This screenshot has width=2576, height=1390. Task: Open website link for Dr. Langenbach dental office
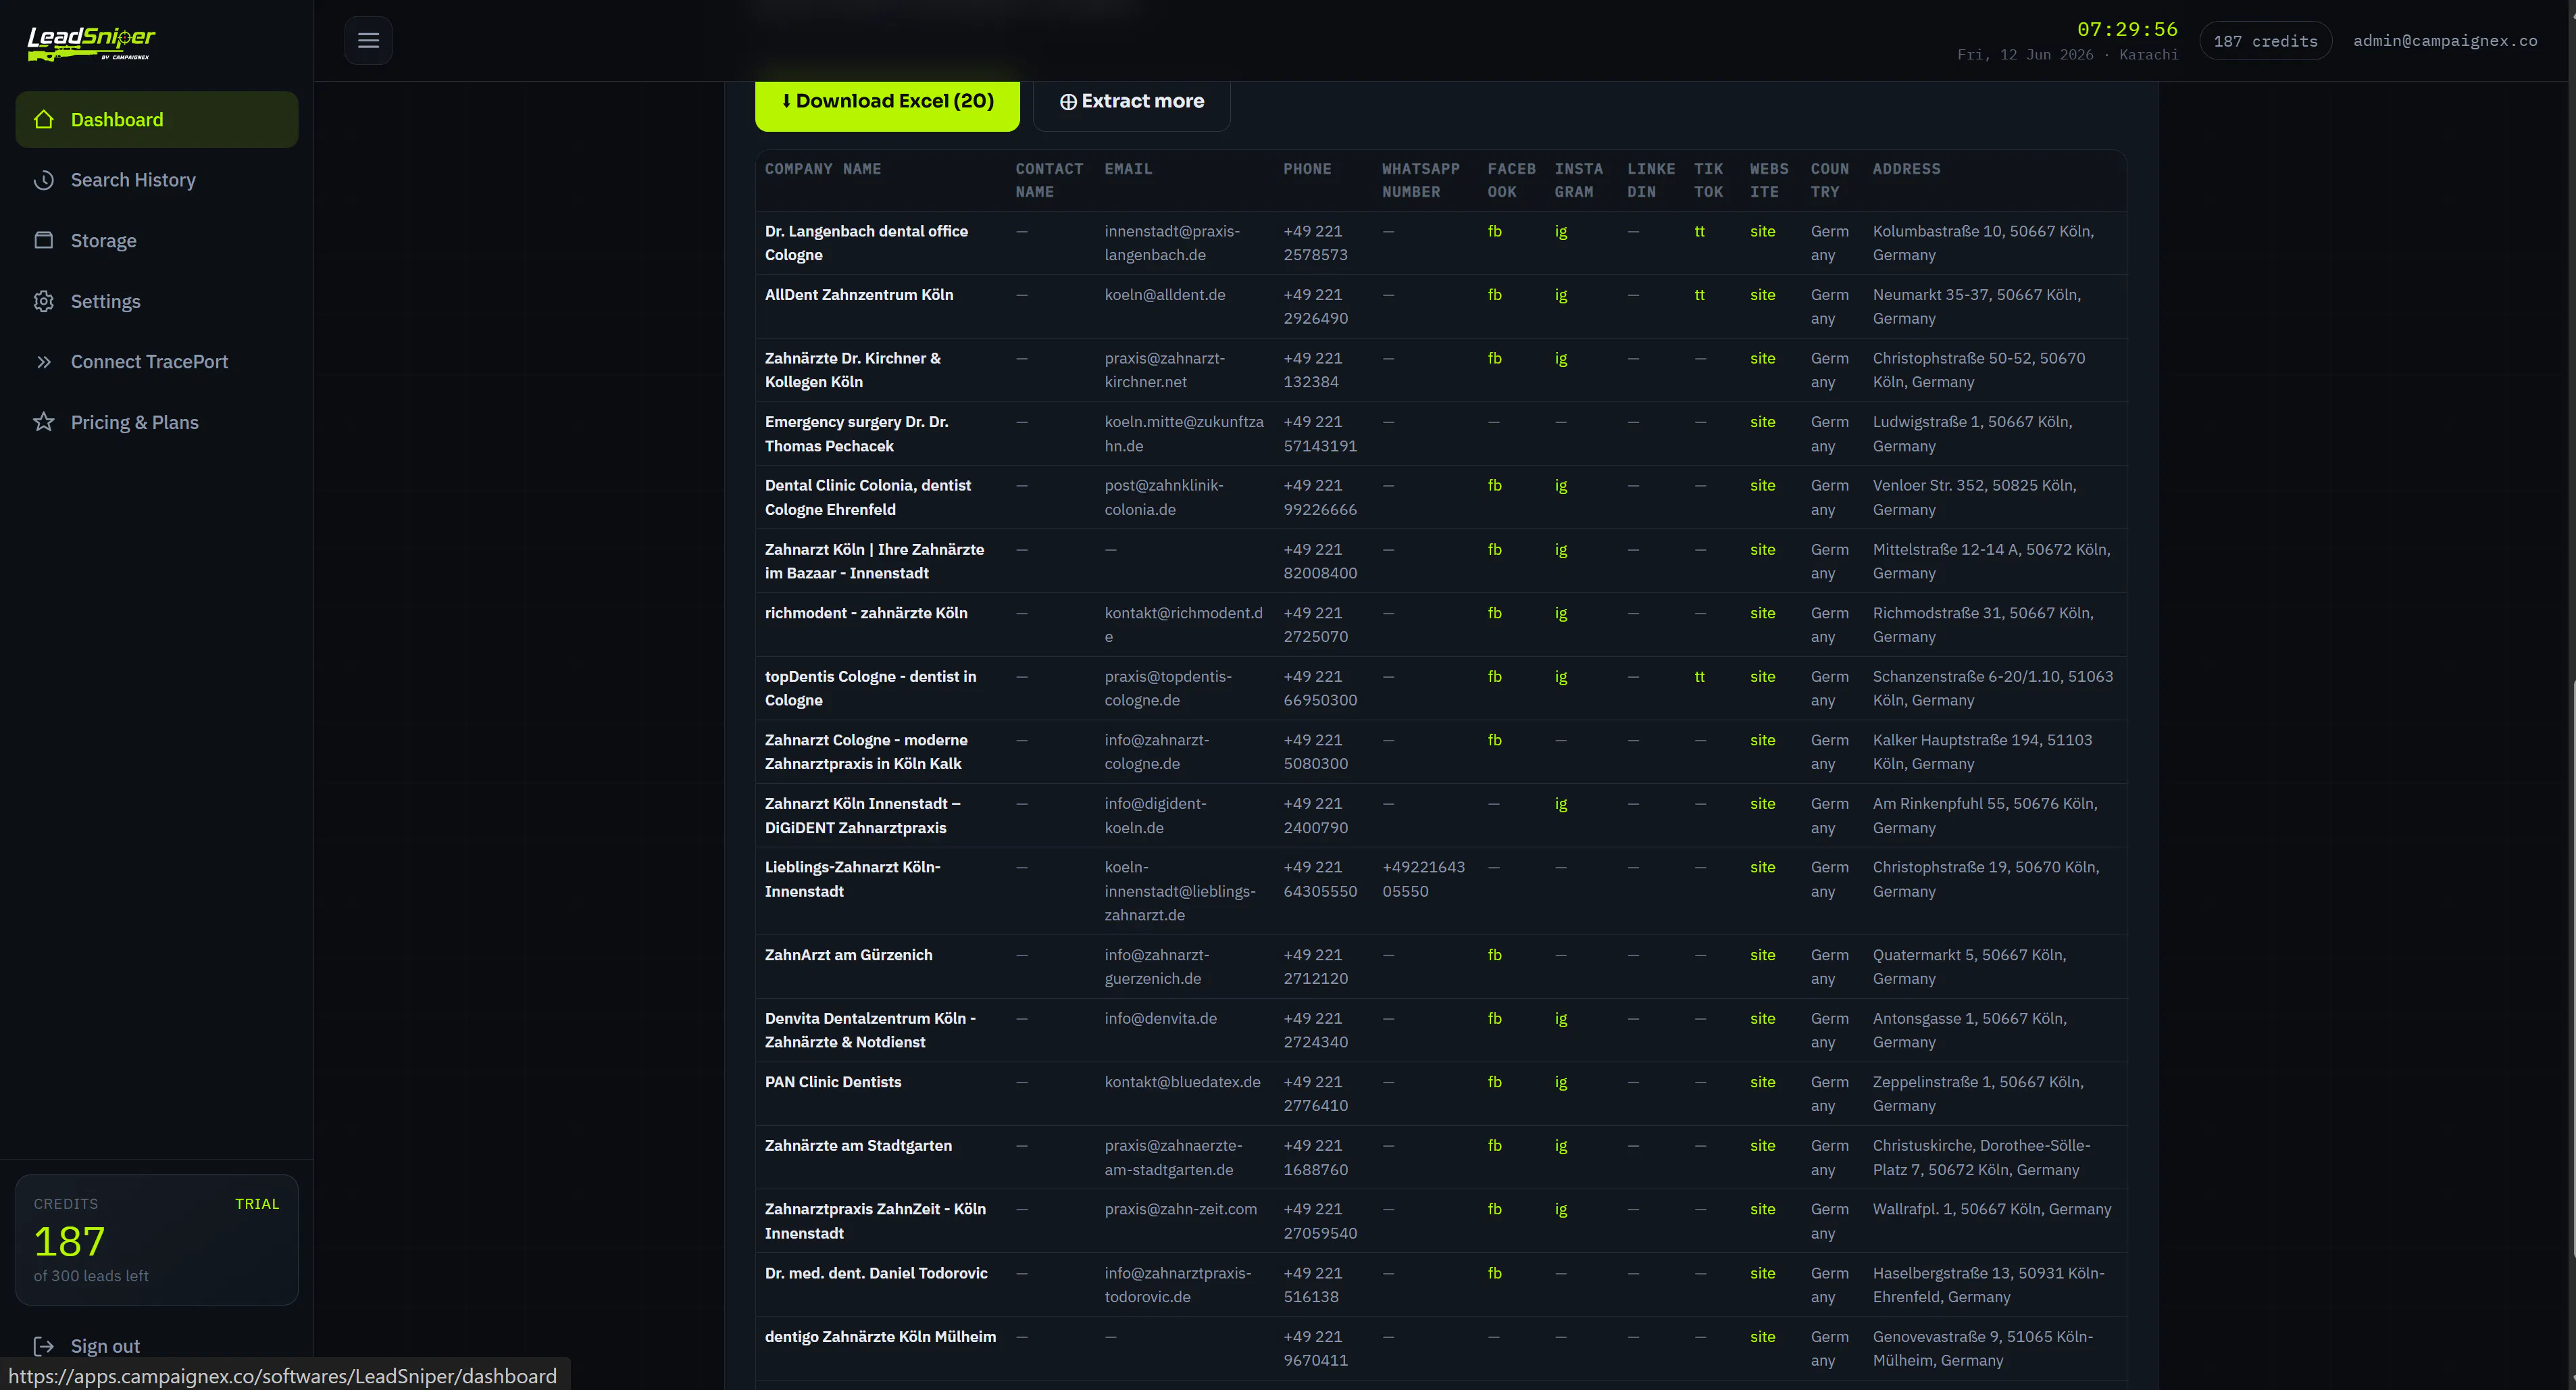1762,231
